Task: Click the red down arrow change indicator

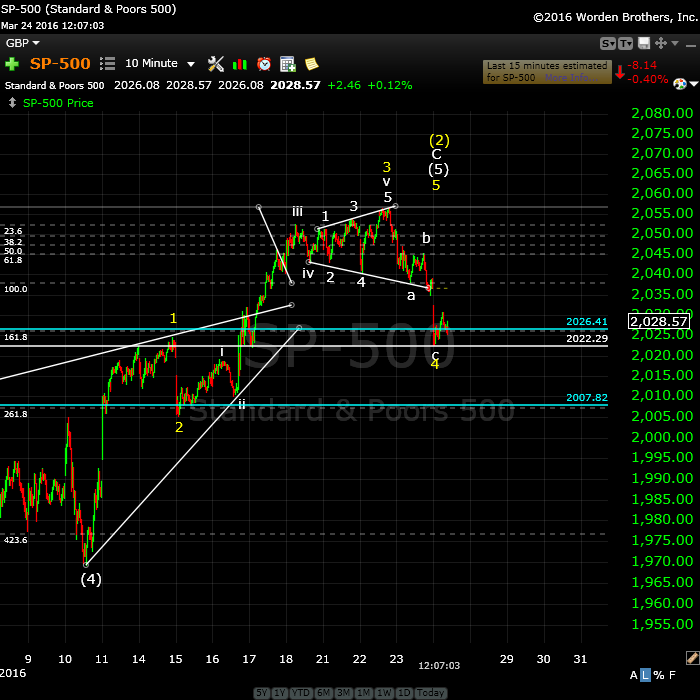Action: pos(619,72)
